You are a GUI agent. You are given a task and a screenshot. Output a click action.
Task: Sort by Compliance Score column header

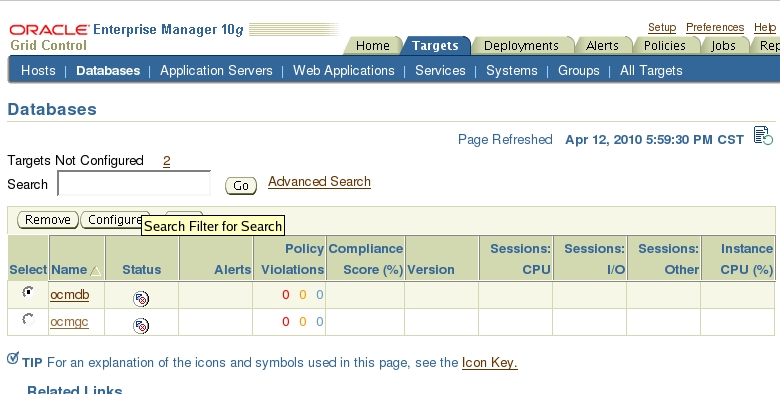[x=366, y=259]
